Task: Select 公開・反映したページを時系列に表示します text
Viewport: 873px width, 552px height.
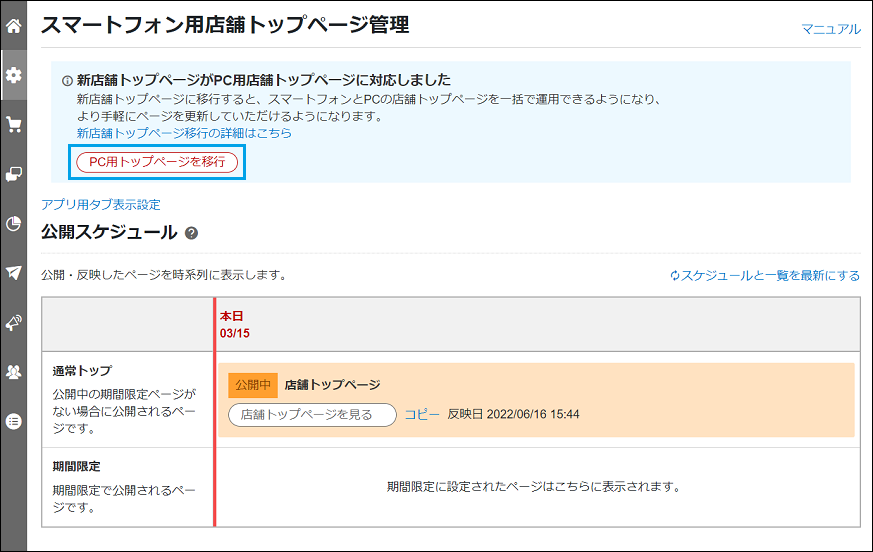Action: pyautogui.click(x=164, y=275)
